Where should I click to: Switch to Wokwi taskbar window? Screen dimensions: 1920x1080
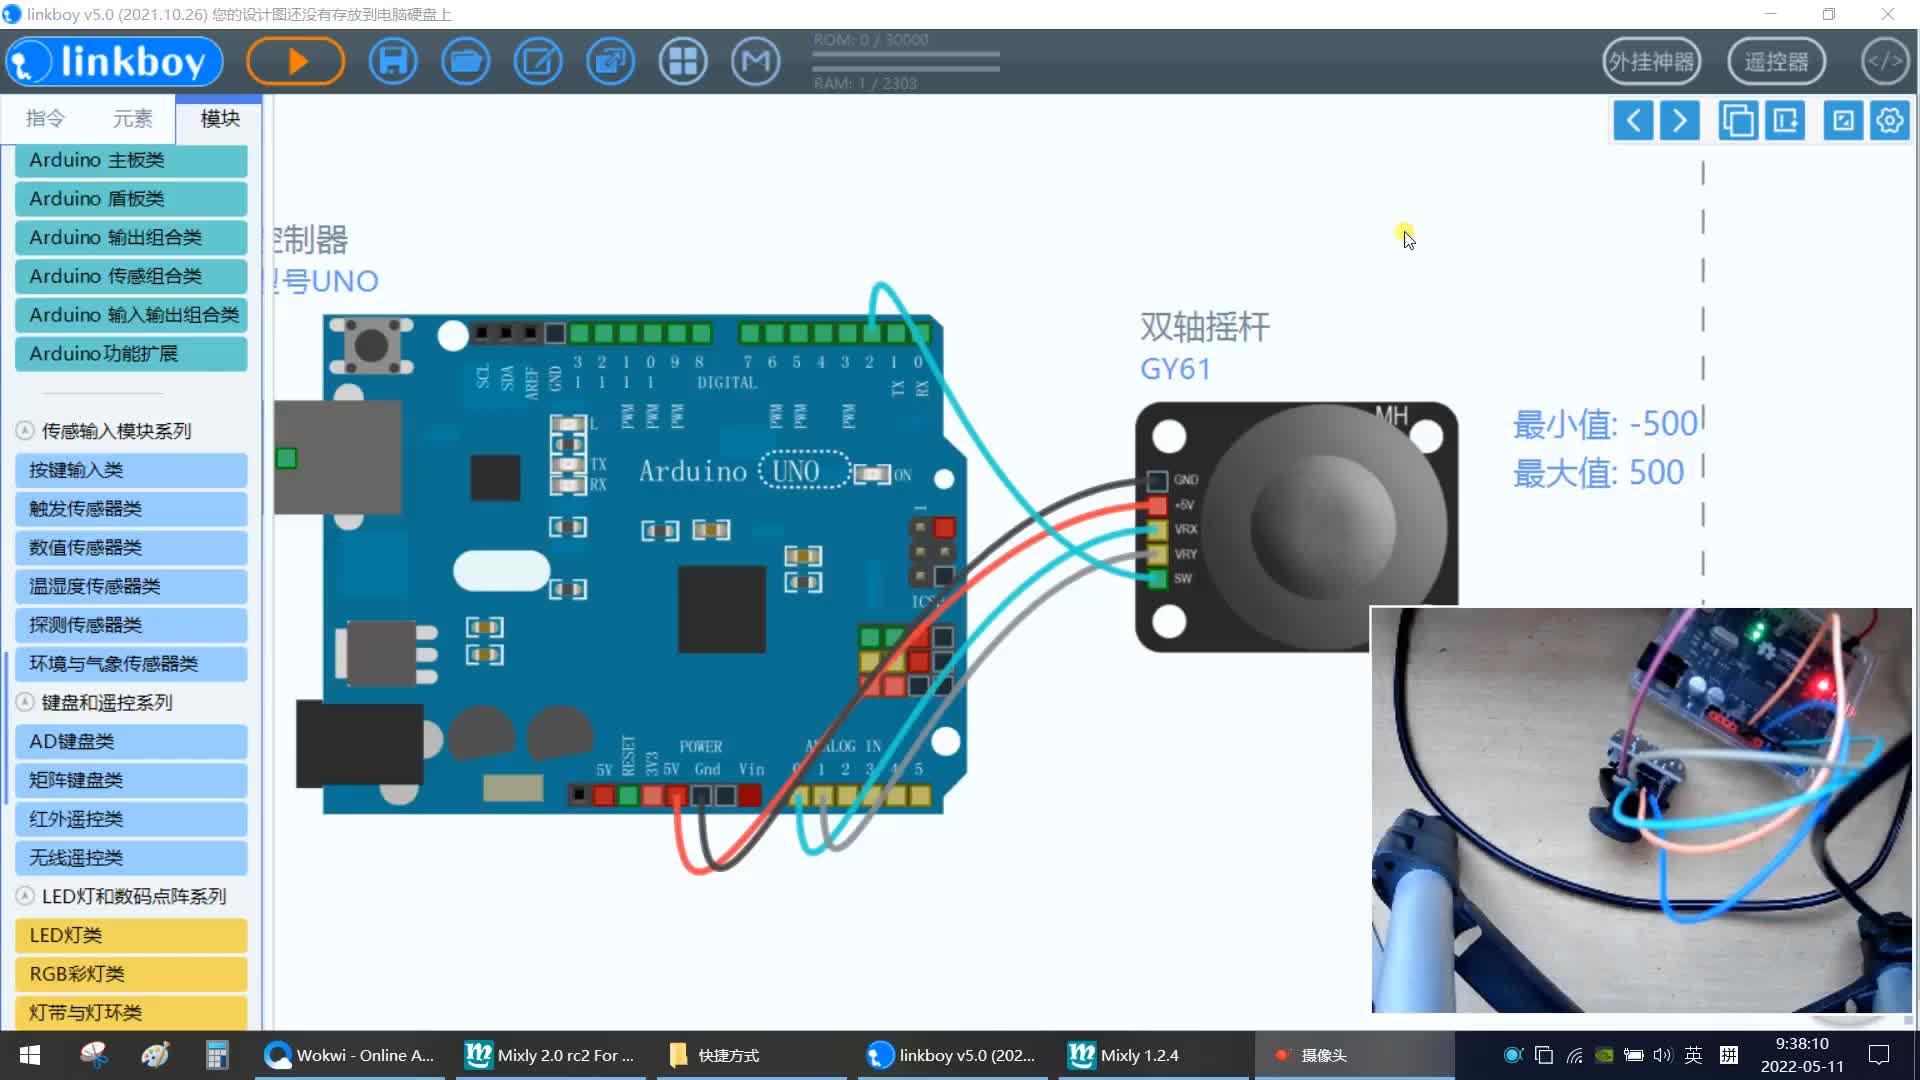tap(350, 1055)
